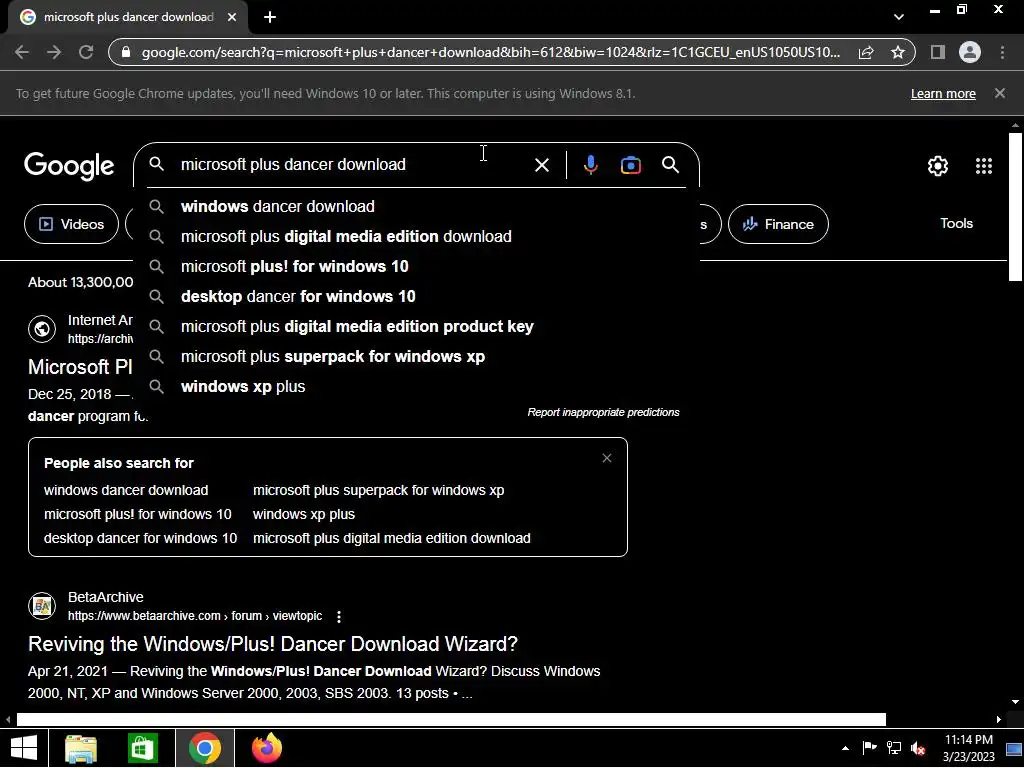1024x768 pixels.
Task: Go forward to the next page
Action: [x=54, y=52]
